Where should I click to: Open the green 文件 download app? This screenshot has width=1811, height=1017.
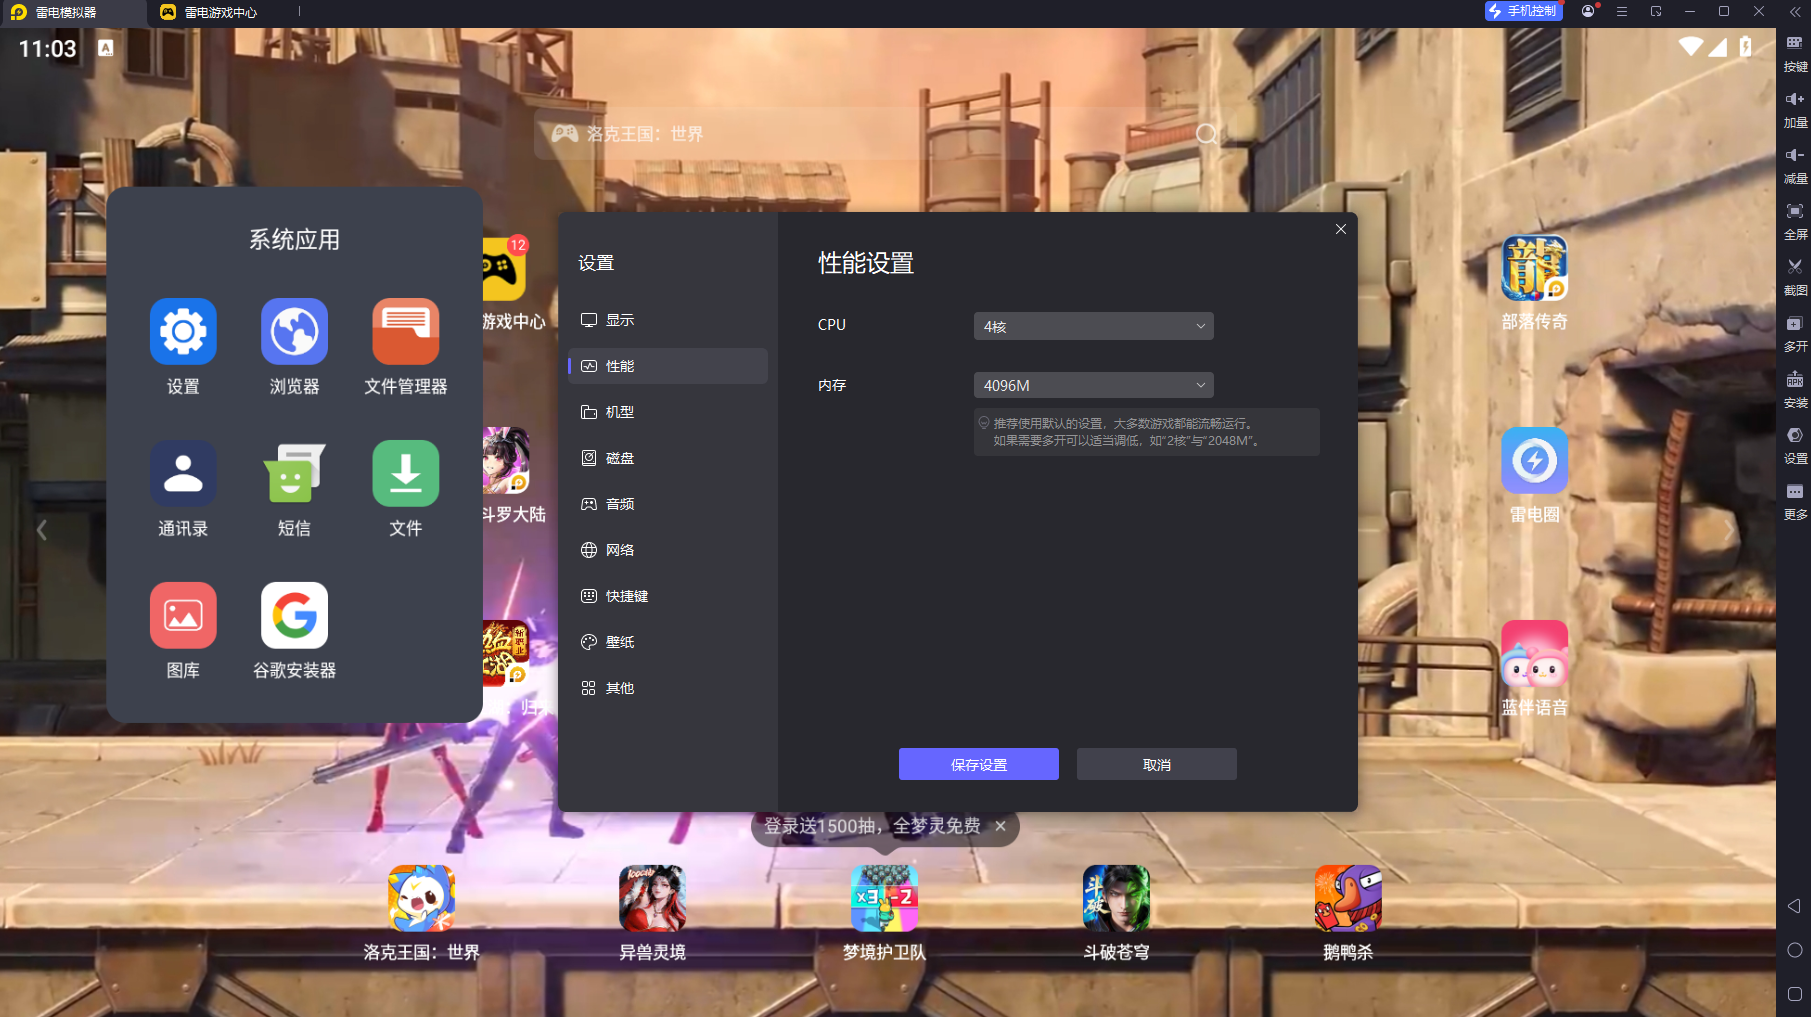coord(405,473)
